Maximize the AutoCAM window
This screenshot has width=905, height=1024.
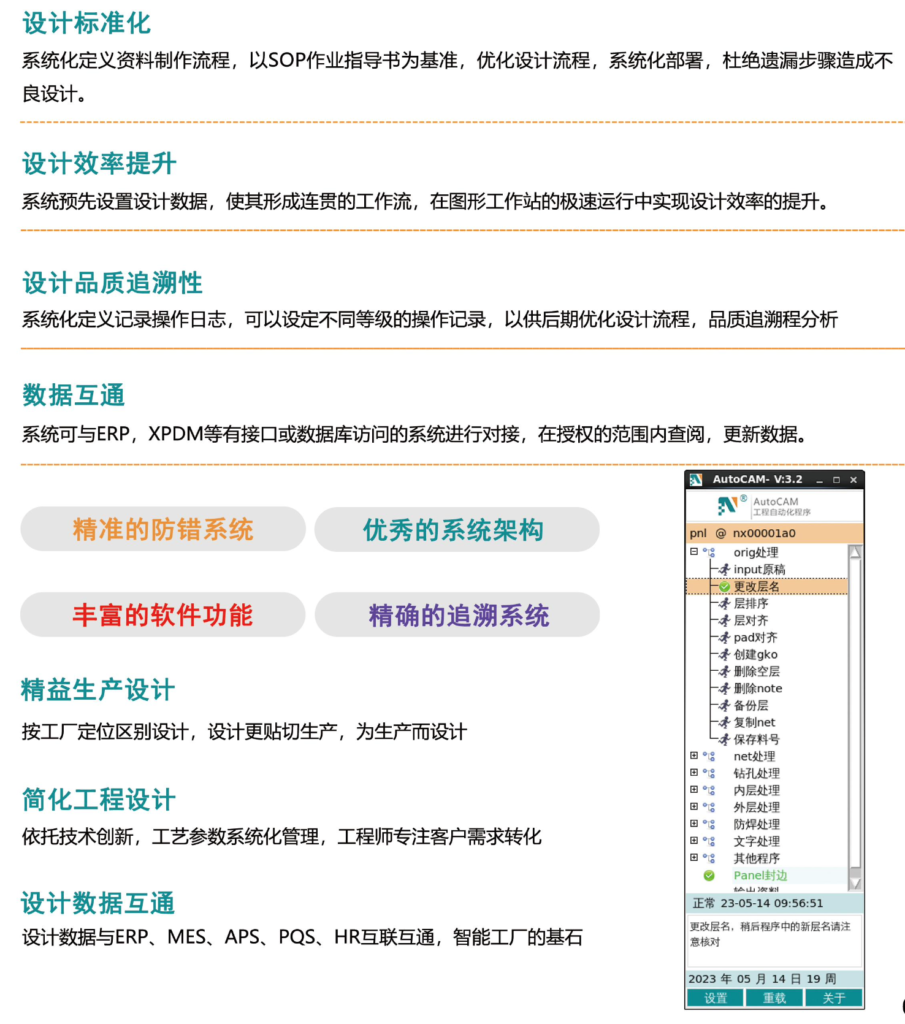point(836,480)
